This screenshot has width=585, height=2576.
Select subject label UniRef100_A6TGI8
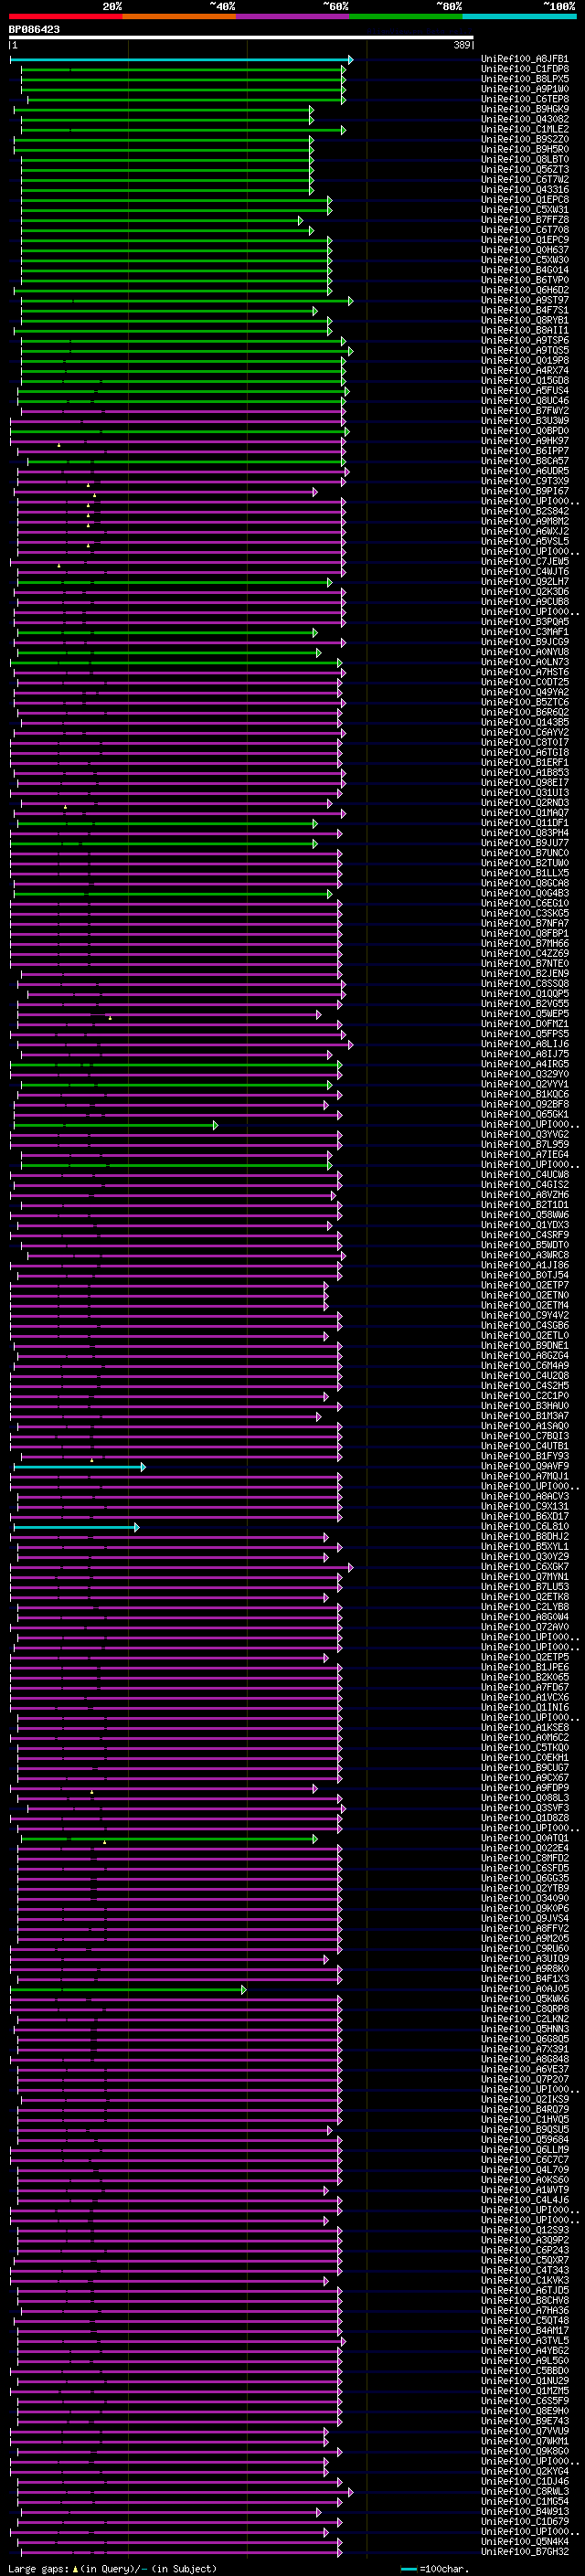524,752
